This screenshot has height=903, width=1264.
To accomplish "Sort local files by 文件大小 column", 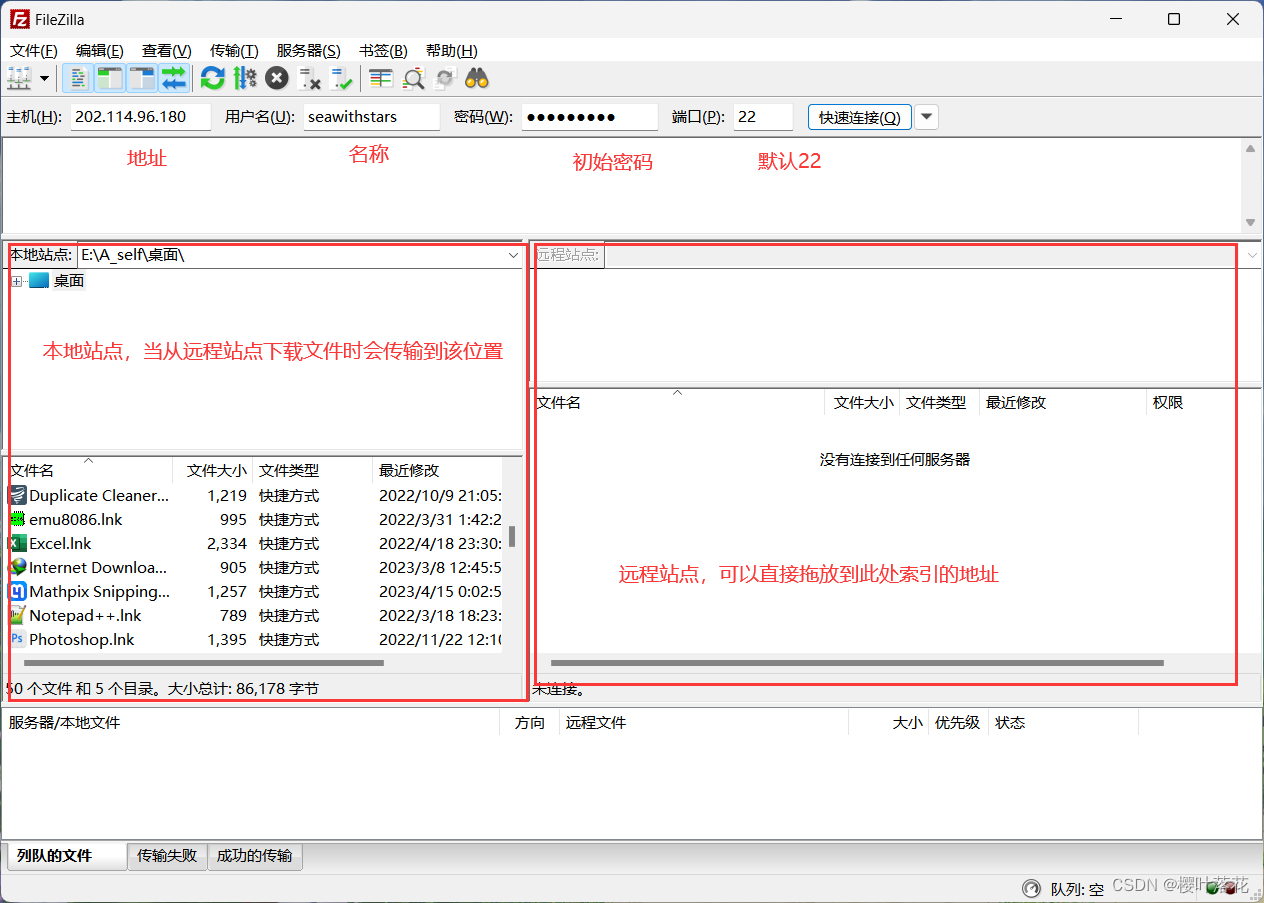I will click(213, 470).
